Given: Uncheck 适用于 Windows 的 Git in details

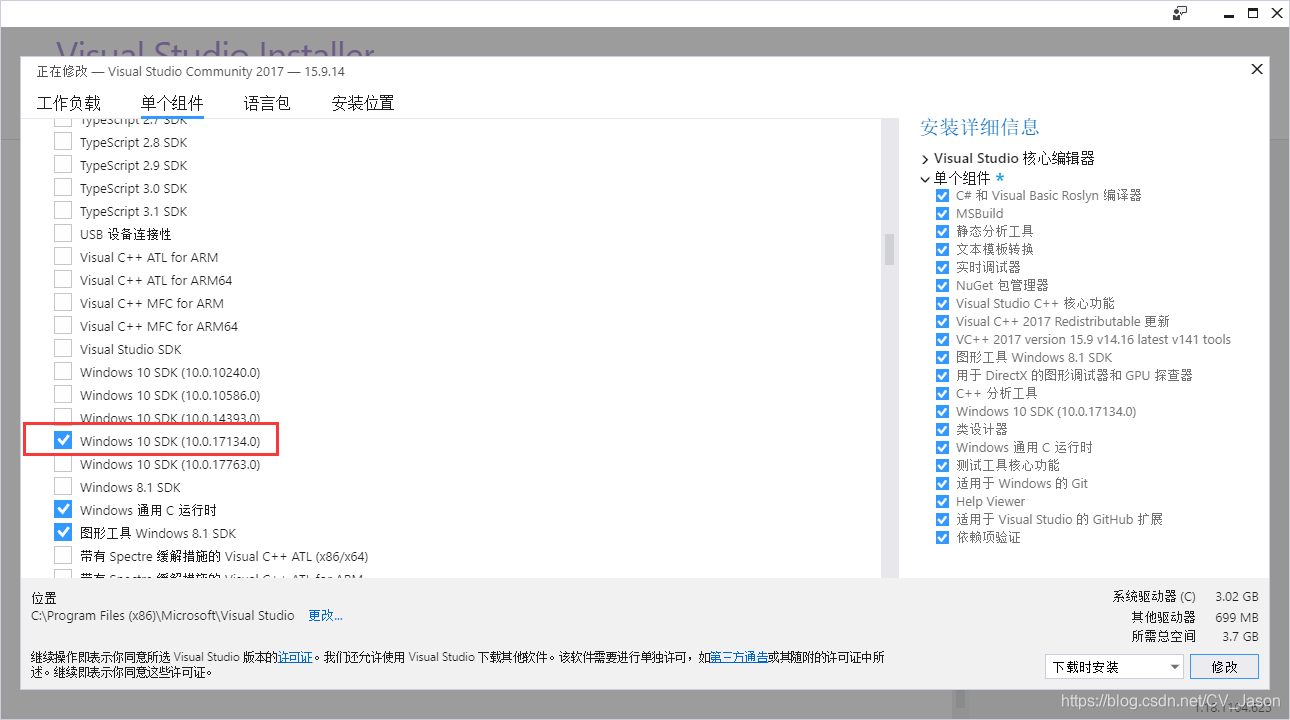Looking at the screenshot, I should pyautogui.click(x=942, y=484).
